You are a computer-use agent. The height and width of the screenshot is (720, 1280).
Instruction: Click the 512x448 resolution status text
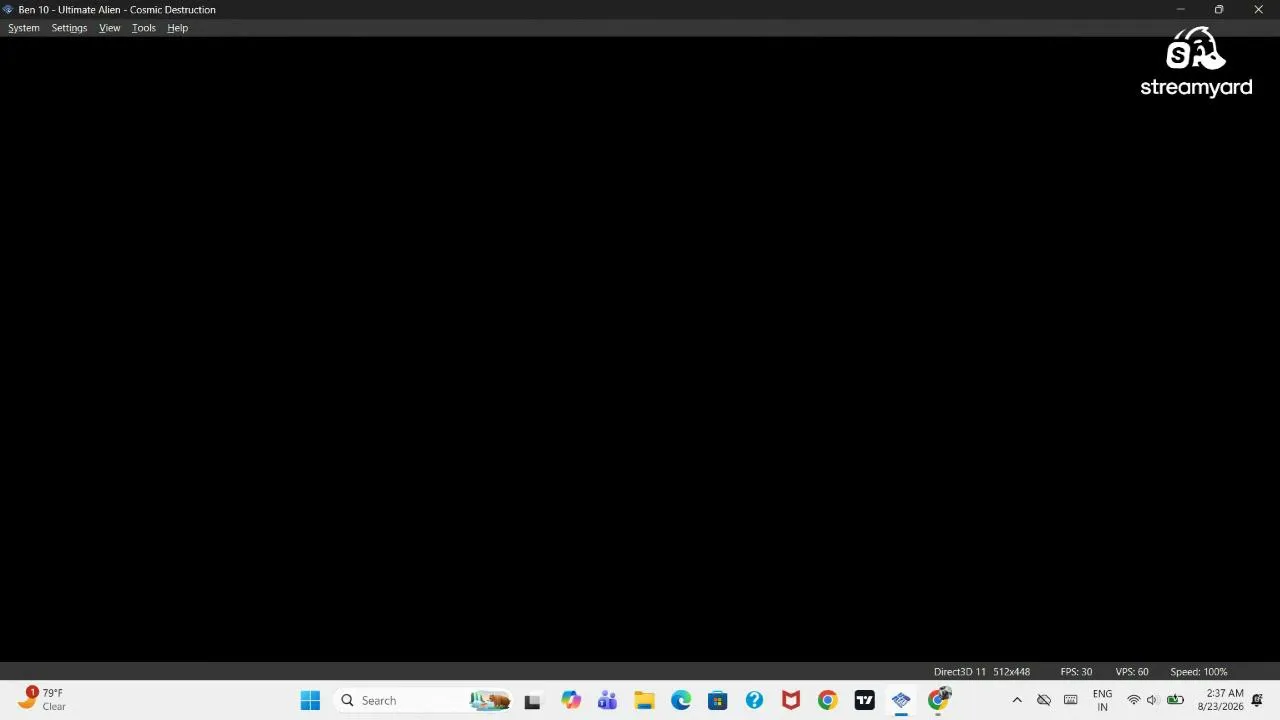point(1011,672)
